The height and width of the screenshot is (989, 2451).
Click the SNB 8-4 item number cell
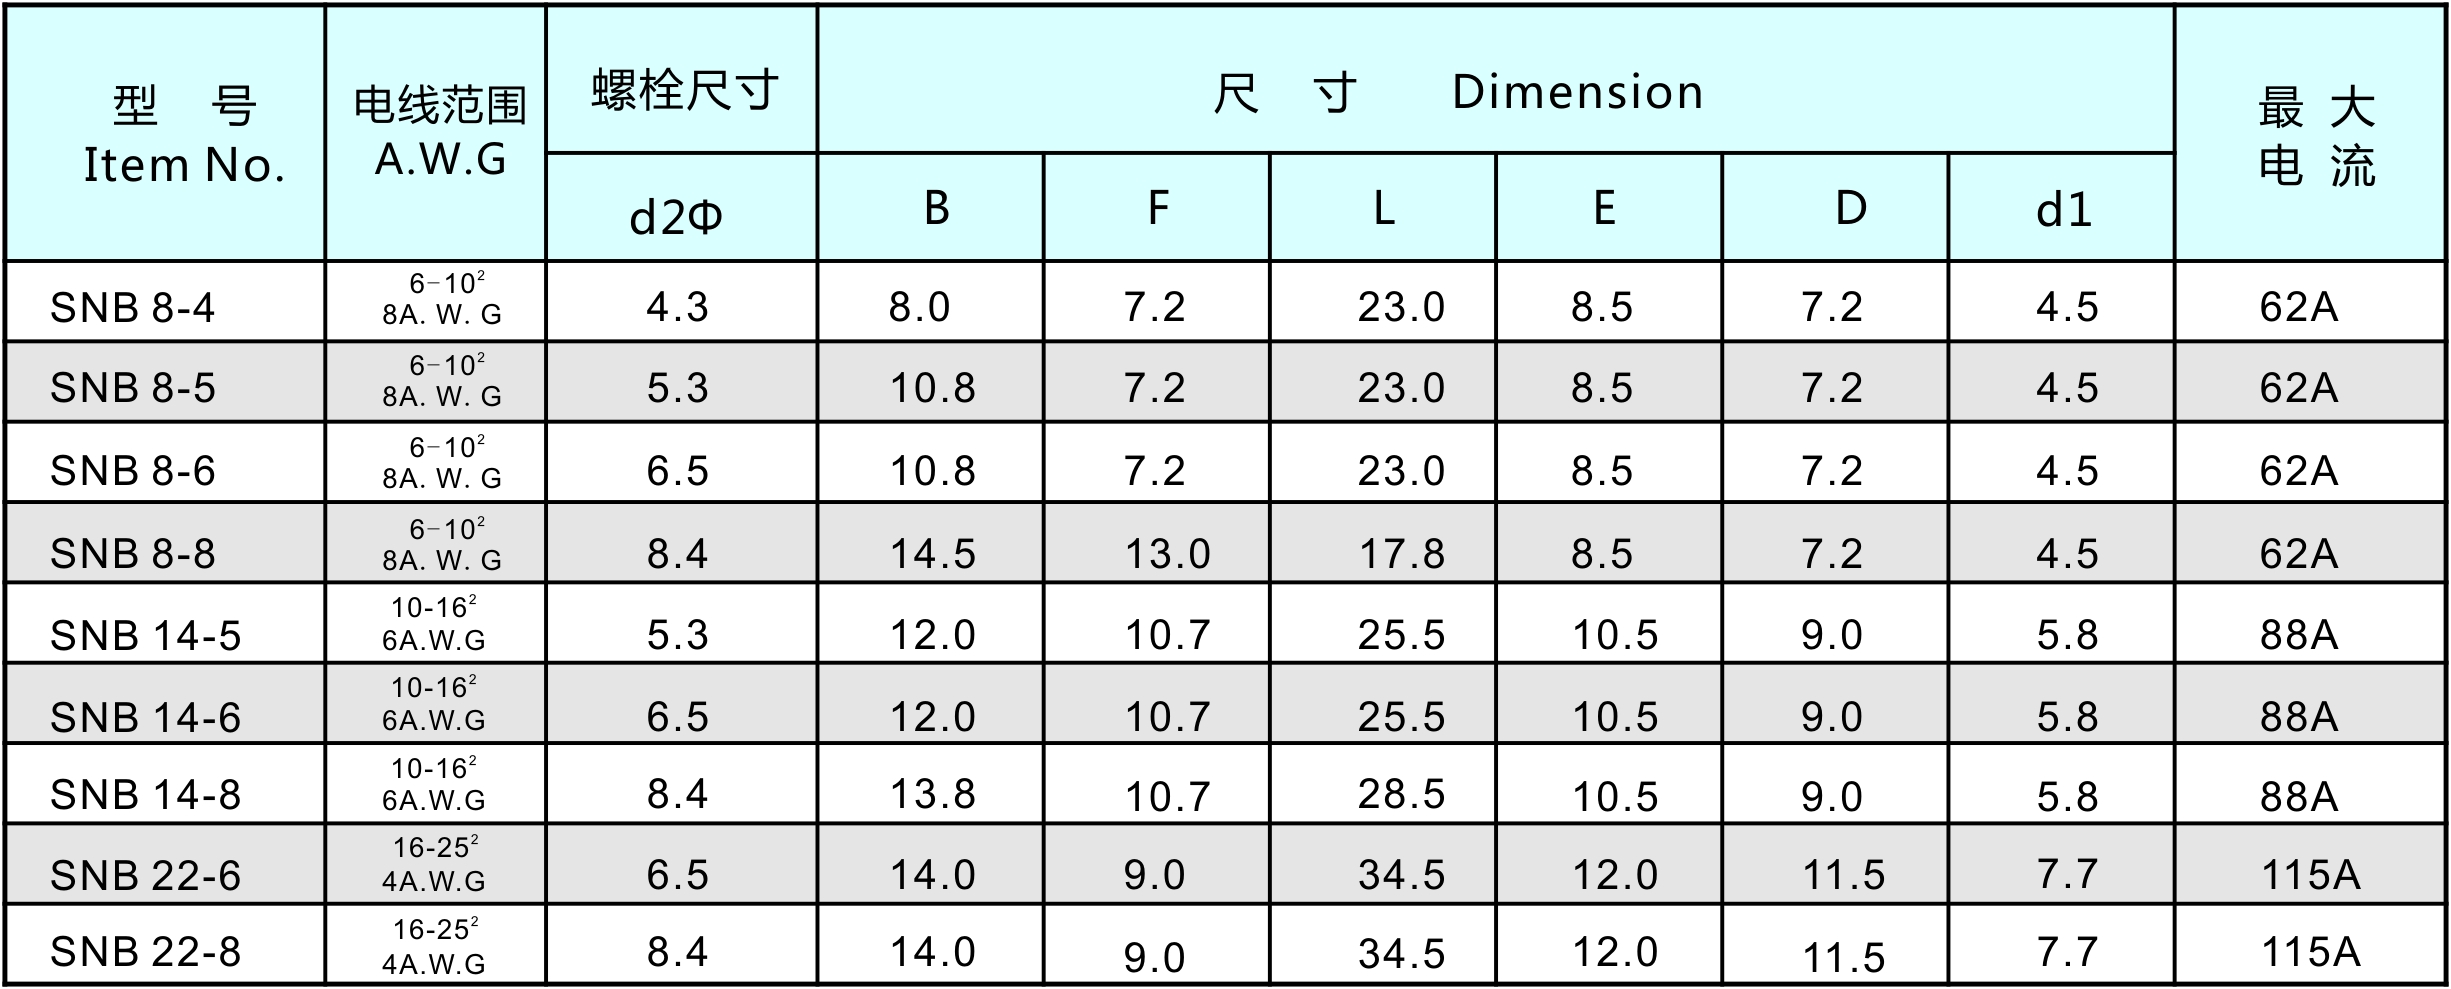(133, 307)
